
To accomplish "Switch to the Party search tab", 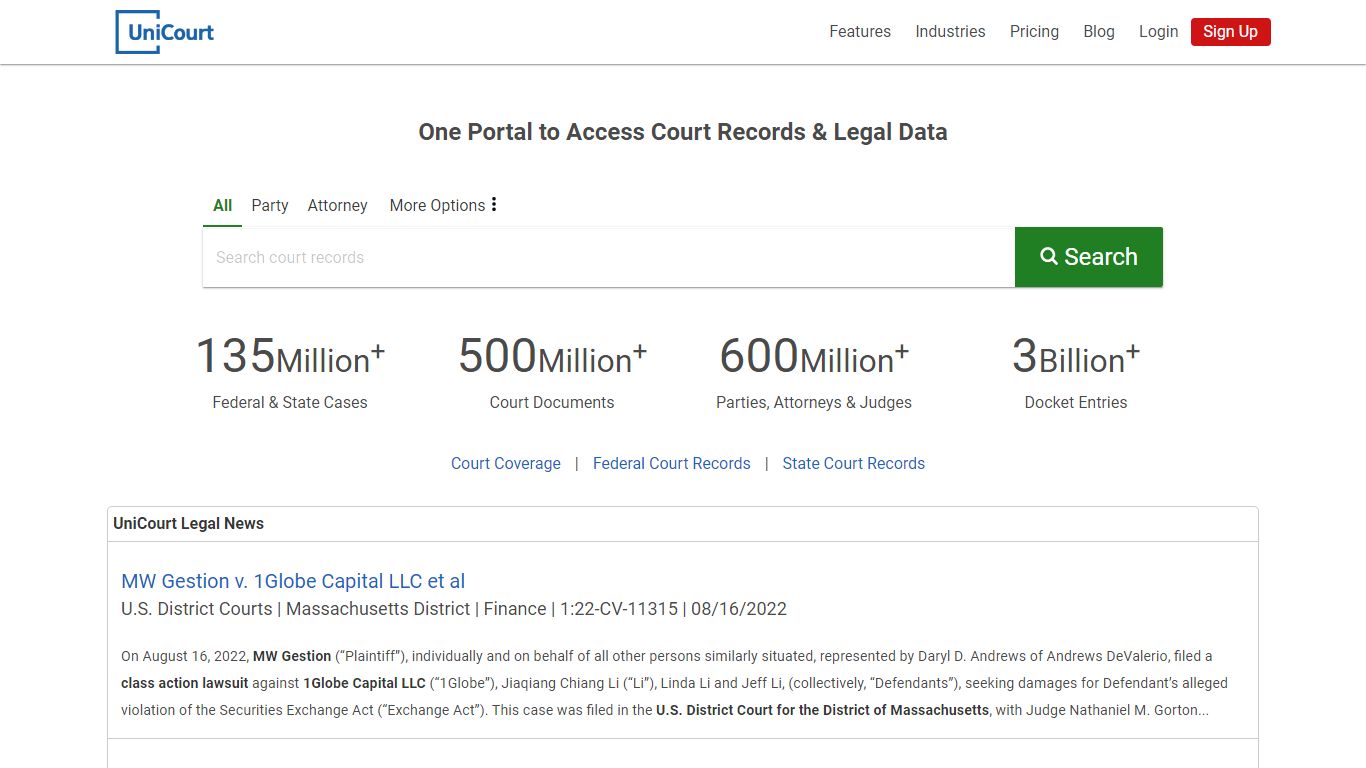I will 269,205.
